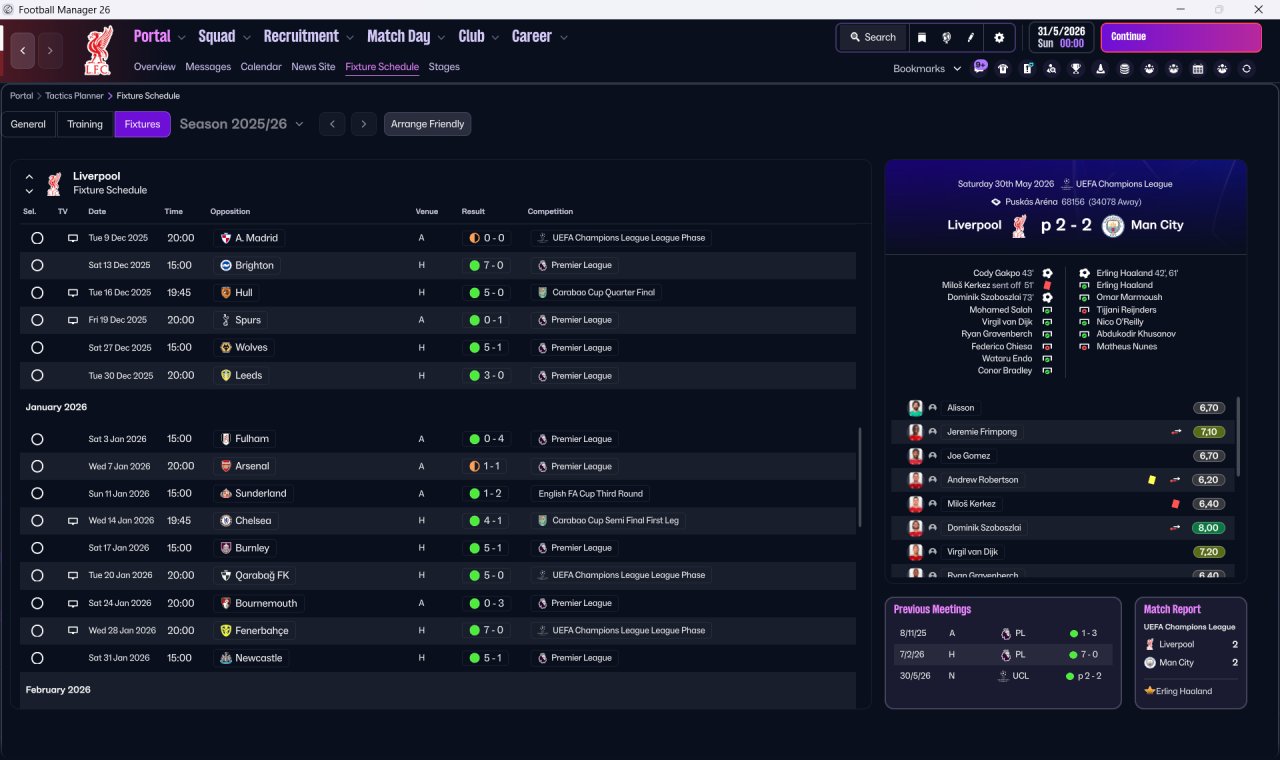Image resolution: width=1280 pixels, height=760 pixels.
Task: Click Erling Haaland in the Match Report card
Action: (x=1184, y=691)
